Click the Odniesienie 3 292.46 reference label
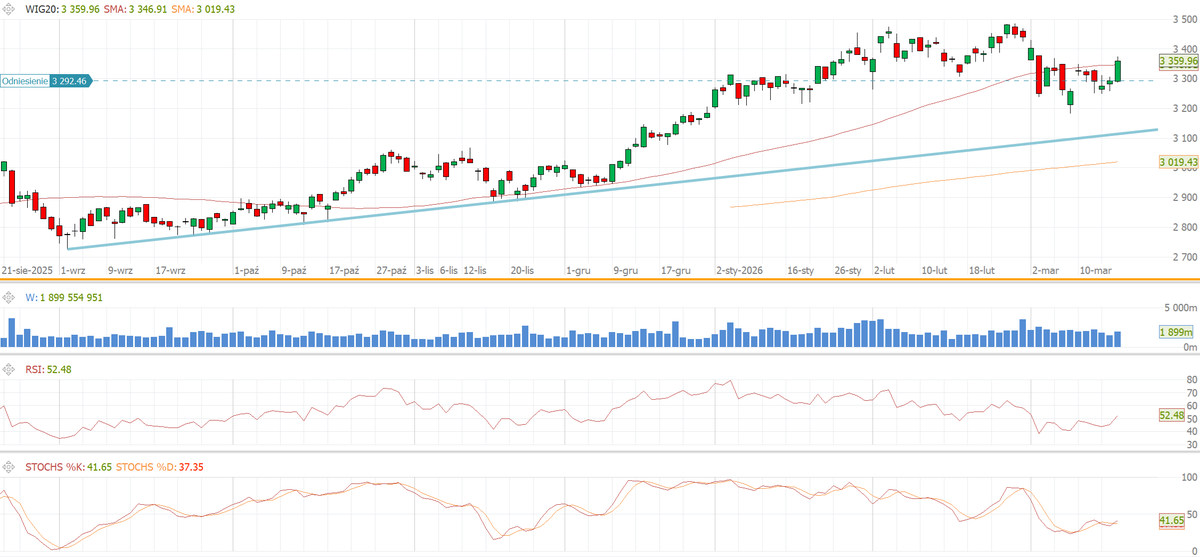Viewport: 1200px width, 557px height. pyautogui.click(x=47, y=80)
